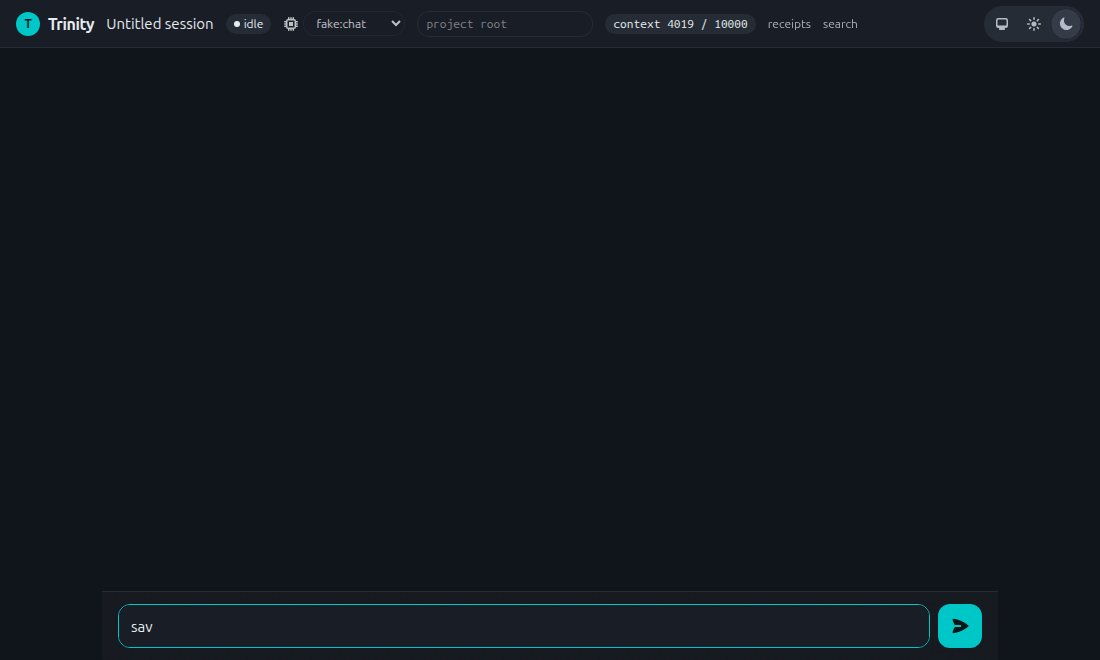The image size is (1100, 660).
Task: Open the fake:chat model dropdown
Action: click(355, 24)
